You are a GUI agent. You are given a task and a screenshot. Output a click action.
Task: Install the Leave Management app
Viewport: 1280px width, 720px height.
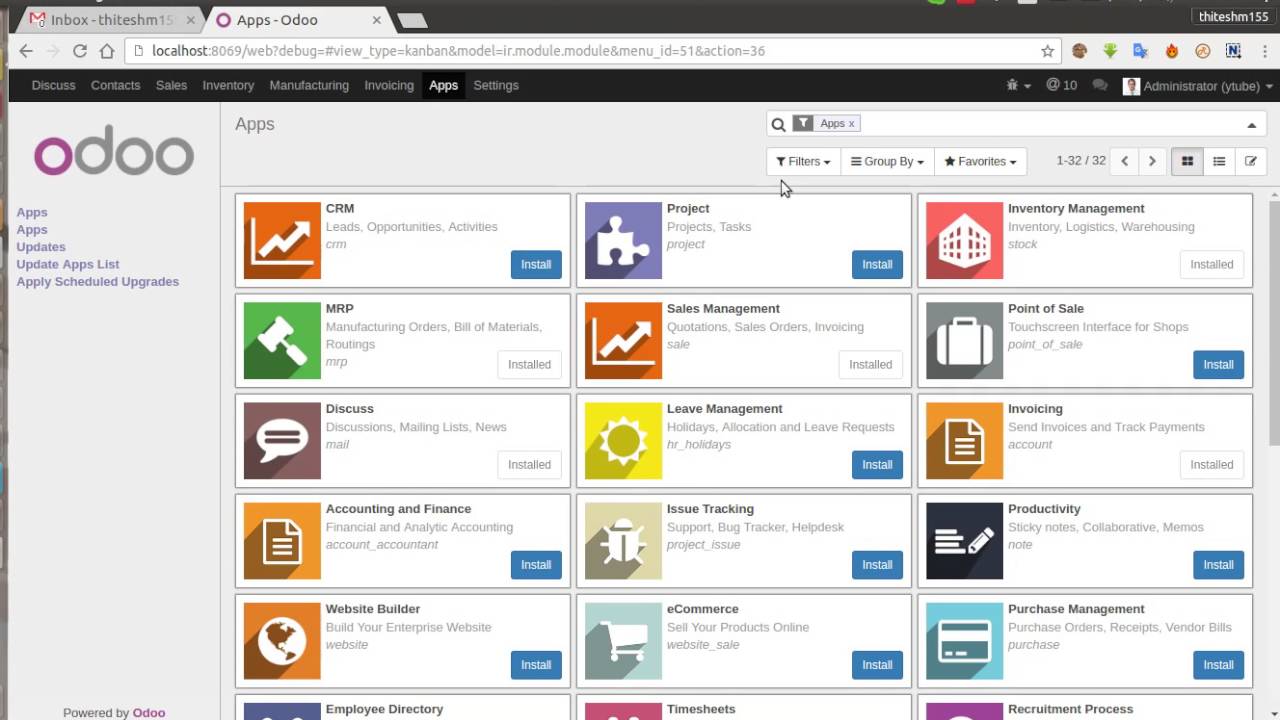click(877, 464)
